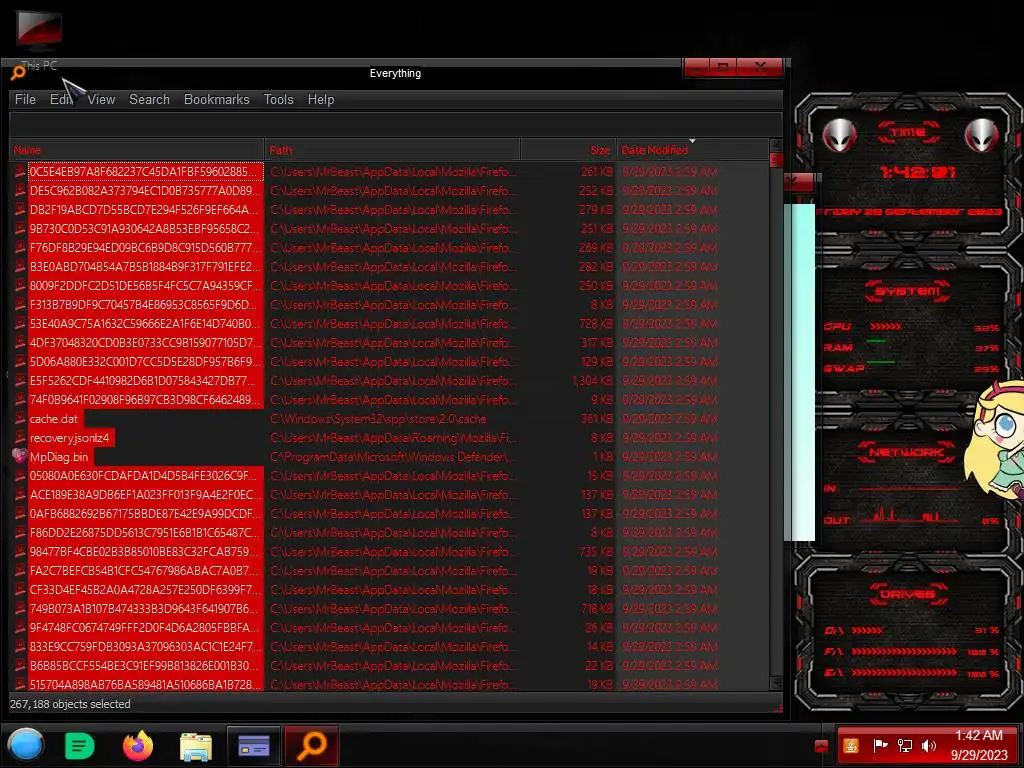Click file icon of 9B730C0D53C91A930642A8B53EBF95658C2
1024x768 pixels.
[20, 229]
